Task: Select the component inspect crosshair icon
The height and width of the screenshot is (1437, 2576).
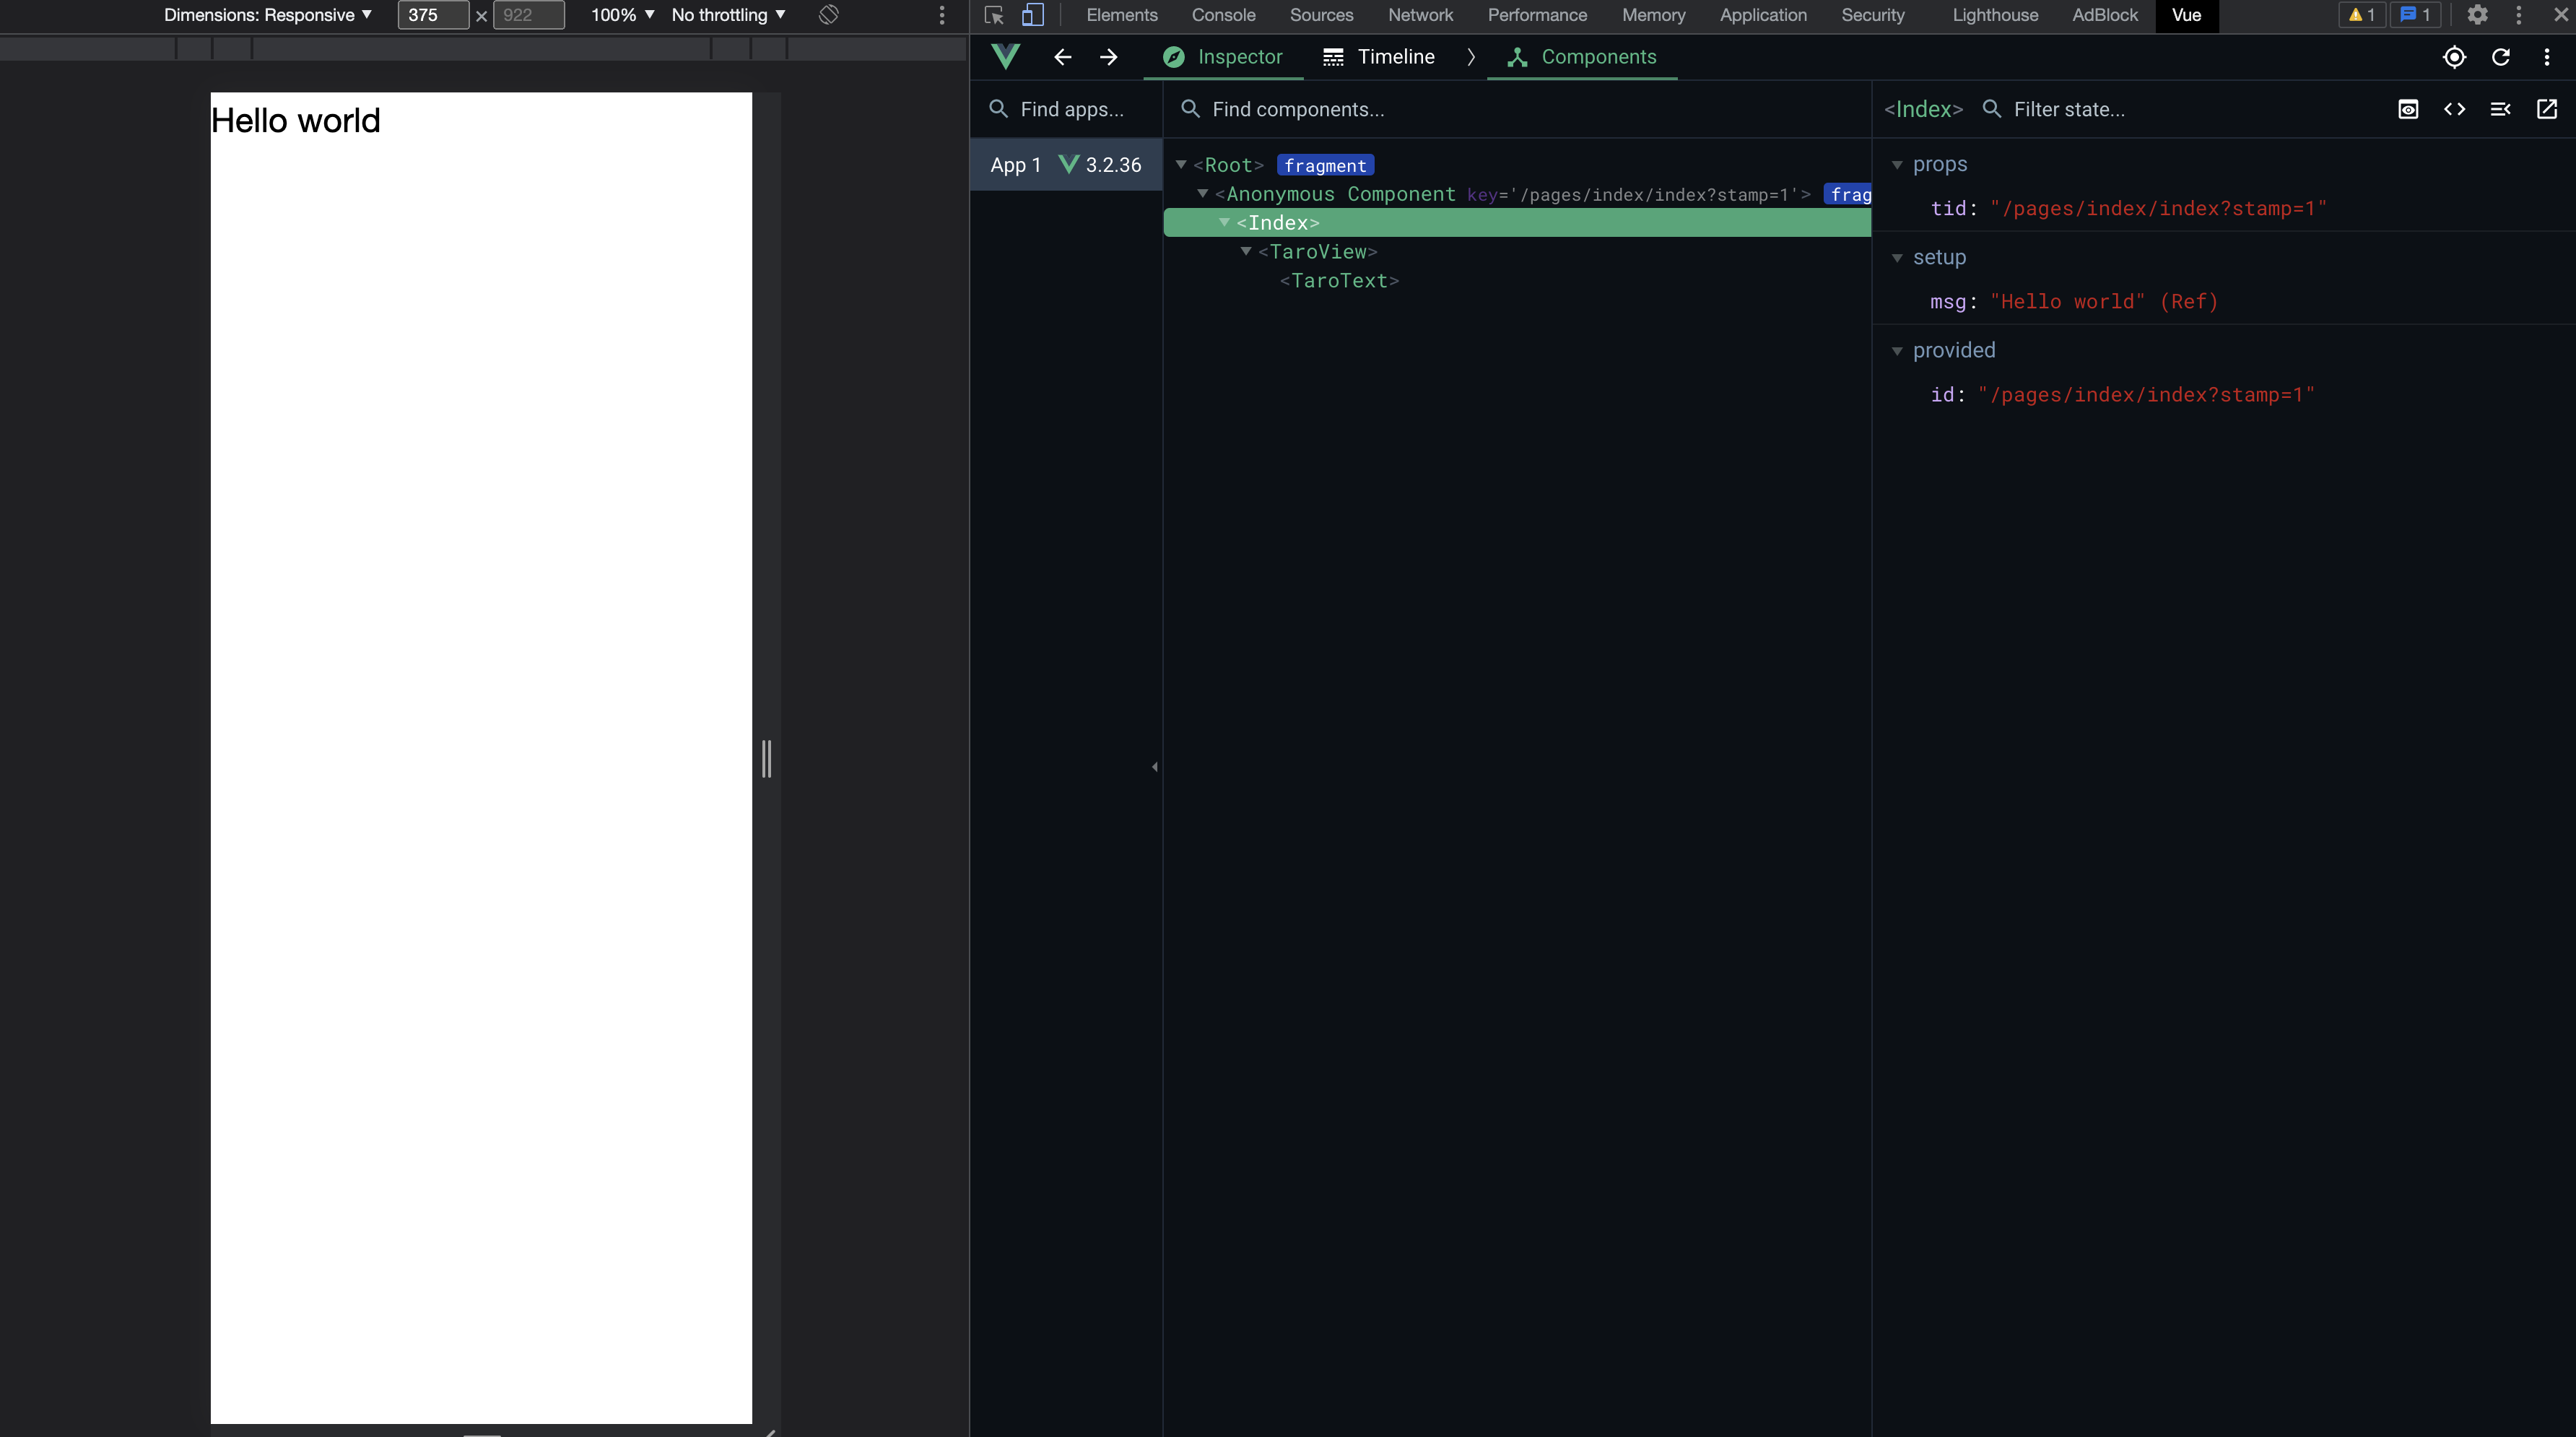Action: click(2455, 57)
